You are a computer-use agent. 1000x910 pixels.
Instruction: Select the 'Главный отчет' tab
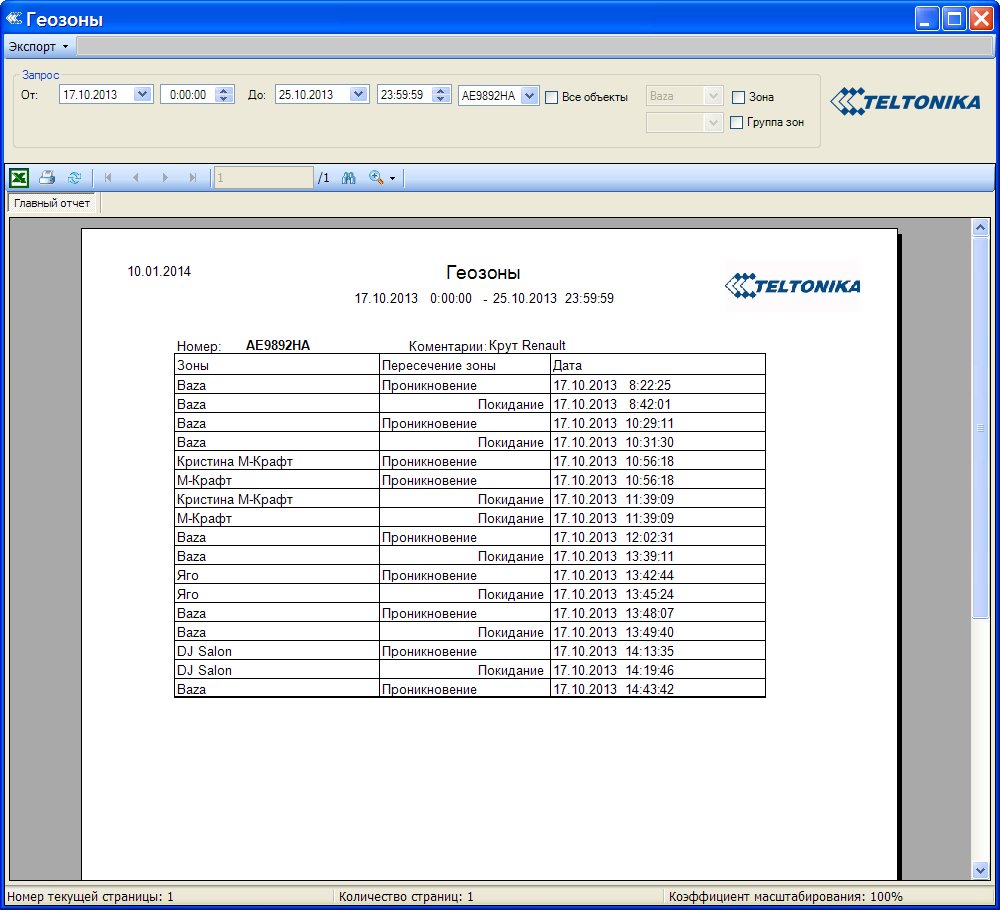[52, 203]
